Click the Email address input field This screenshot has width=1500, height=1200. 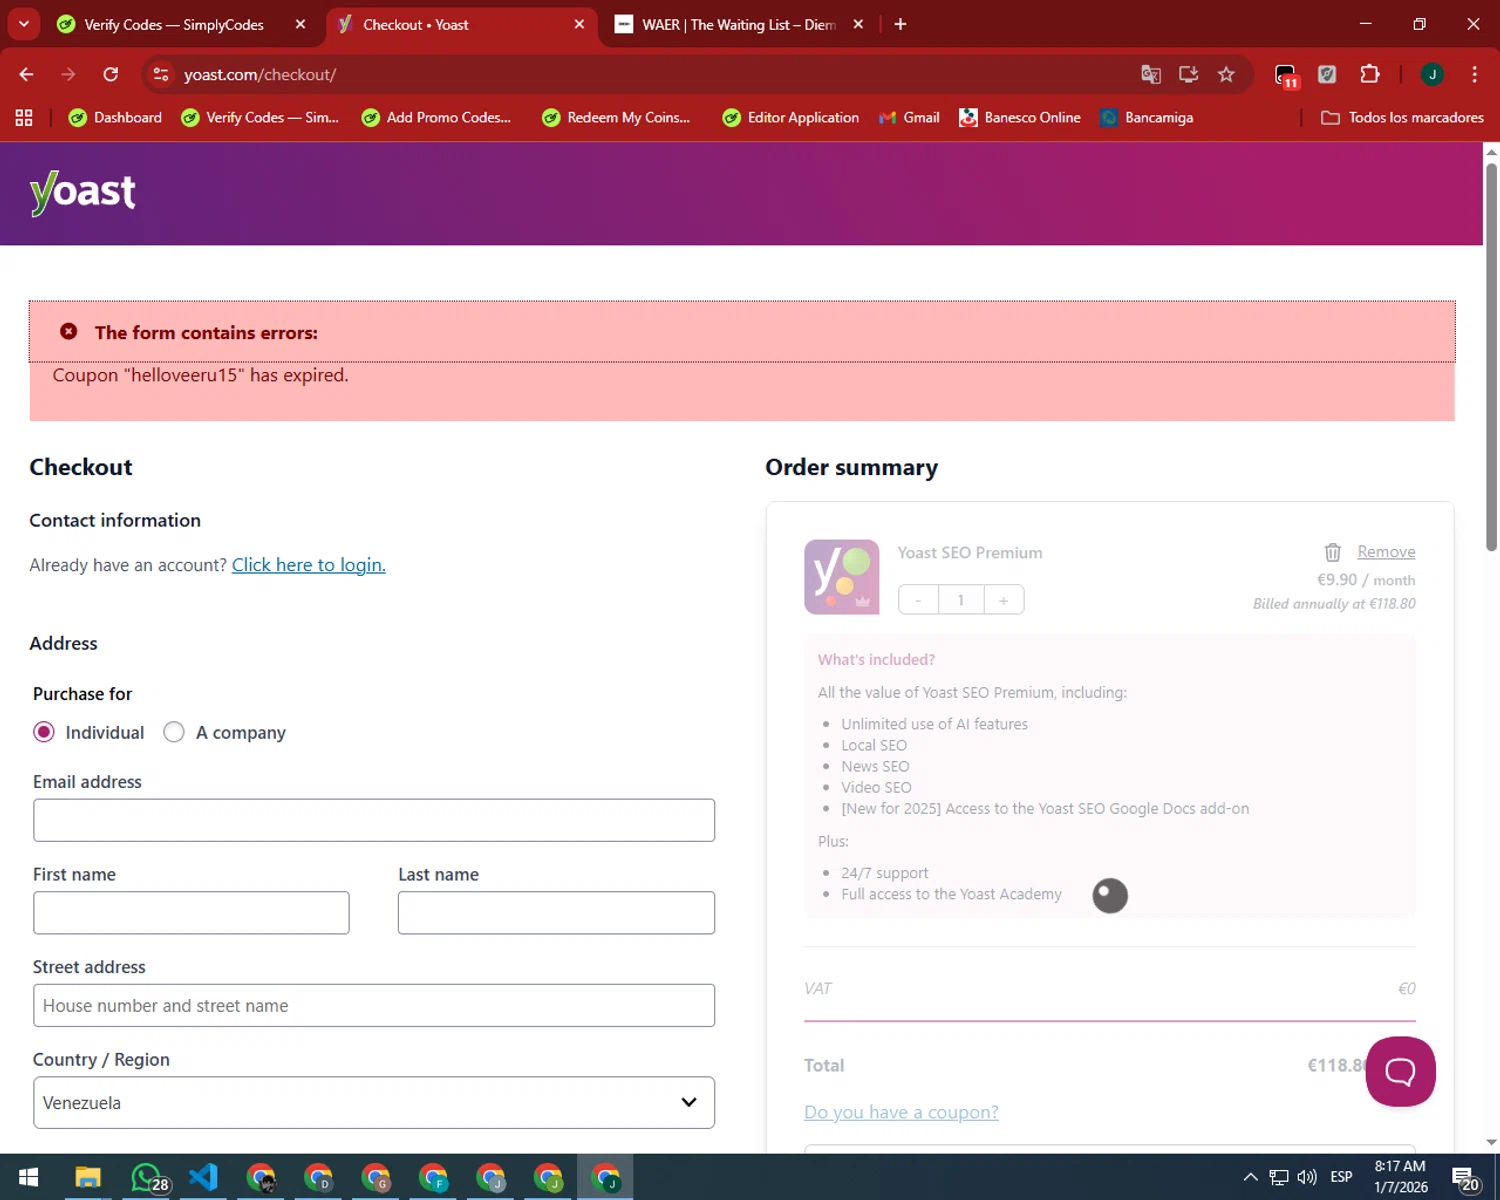374,820
